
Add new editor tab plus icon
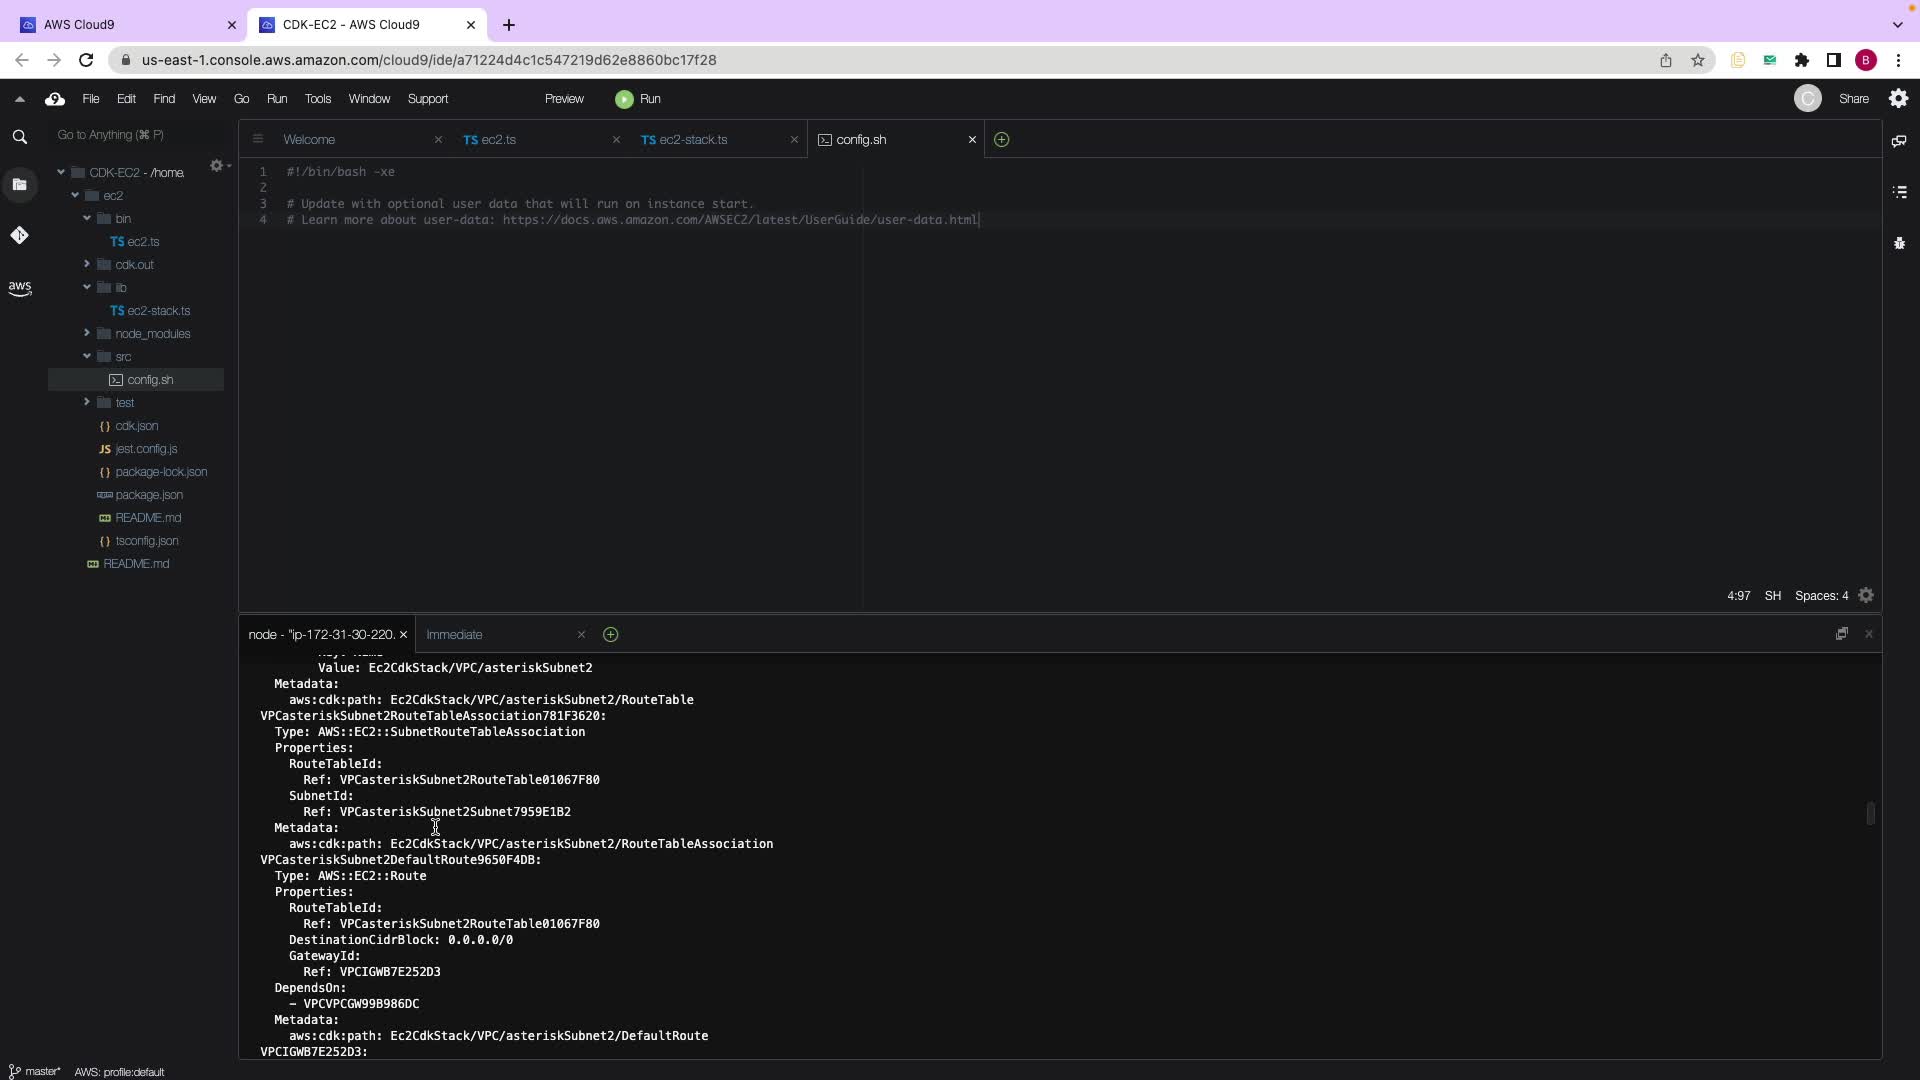click(1001, 140)
